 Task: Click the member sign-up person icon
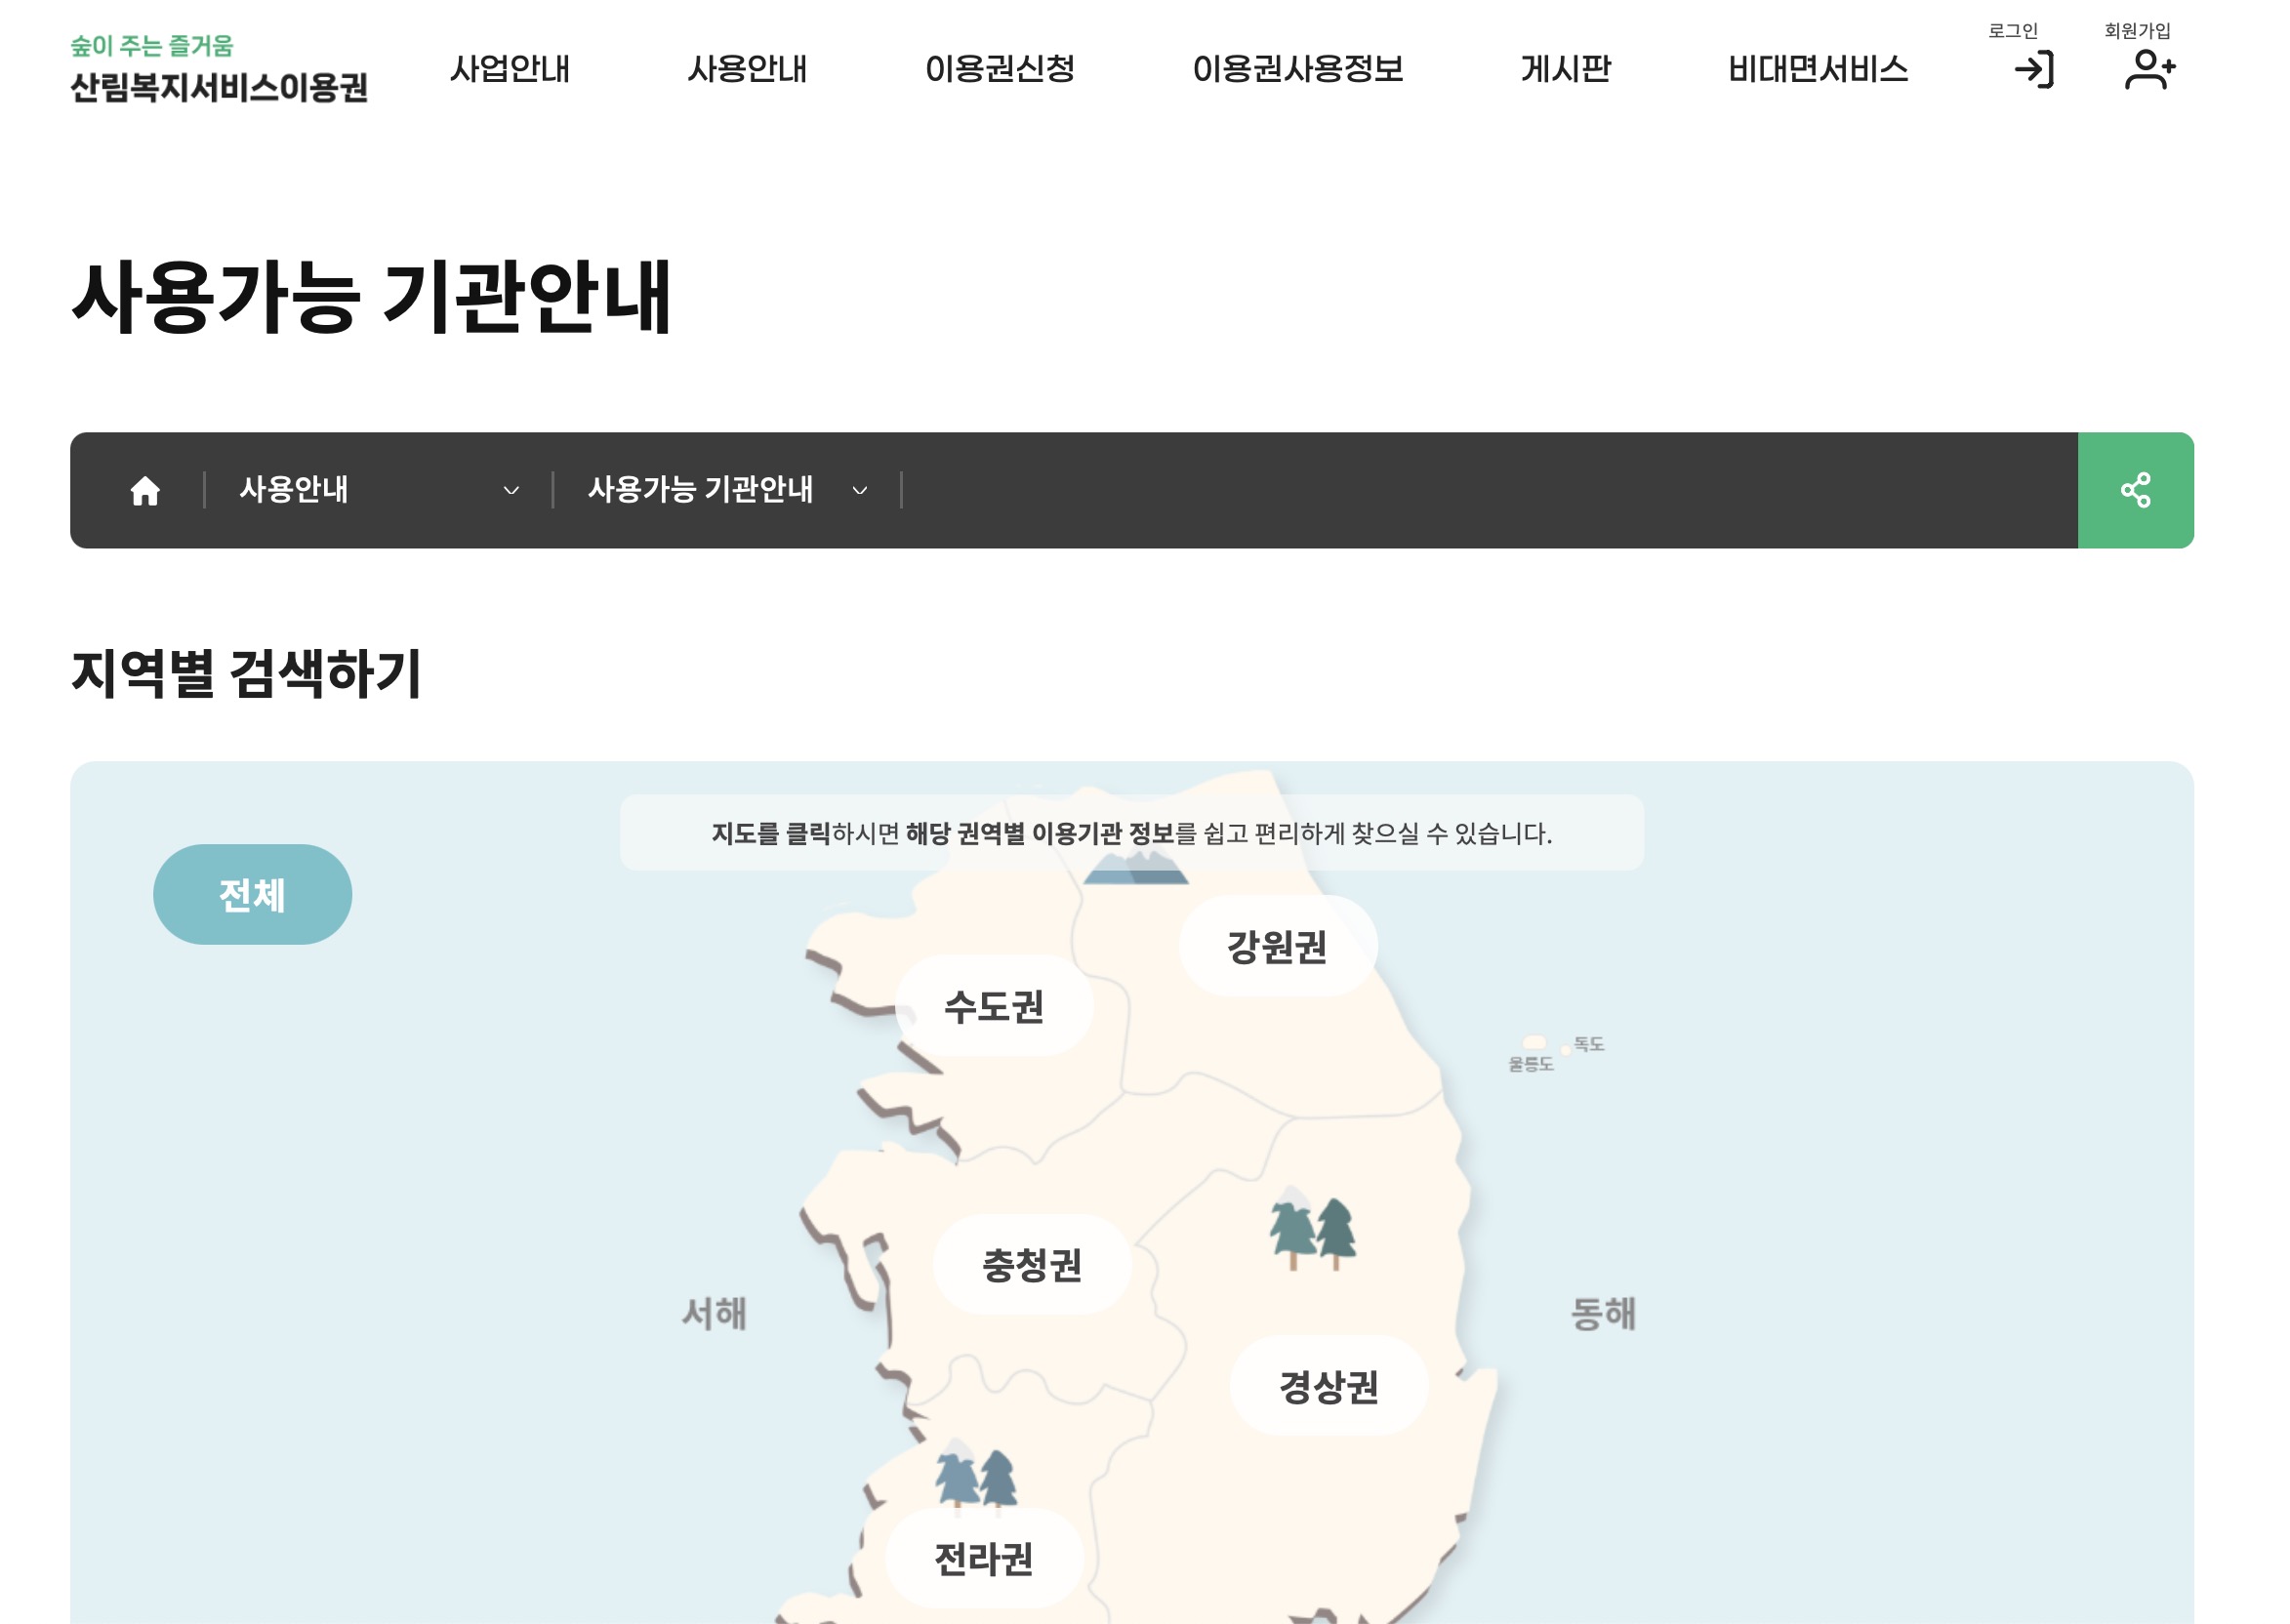[2149, 69]
